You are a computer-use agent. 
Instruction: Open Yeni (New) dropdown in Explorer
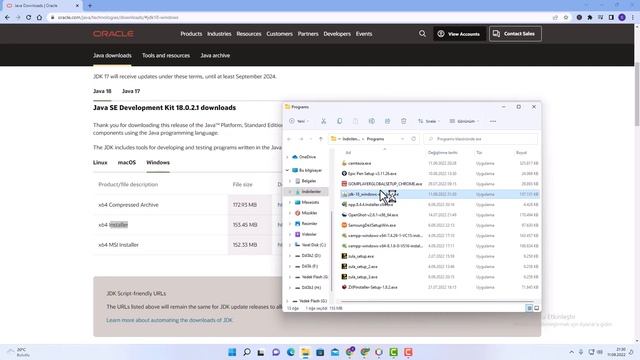pyautogui.click(x=298, y=121)
